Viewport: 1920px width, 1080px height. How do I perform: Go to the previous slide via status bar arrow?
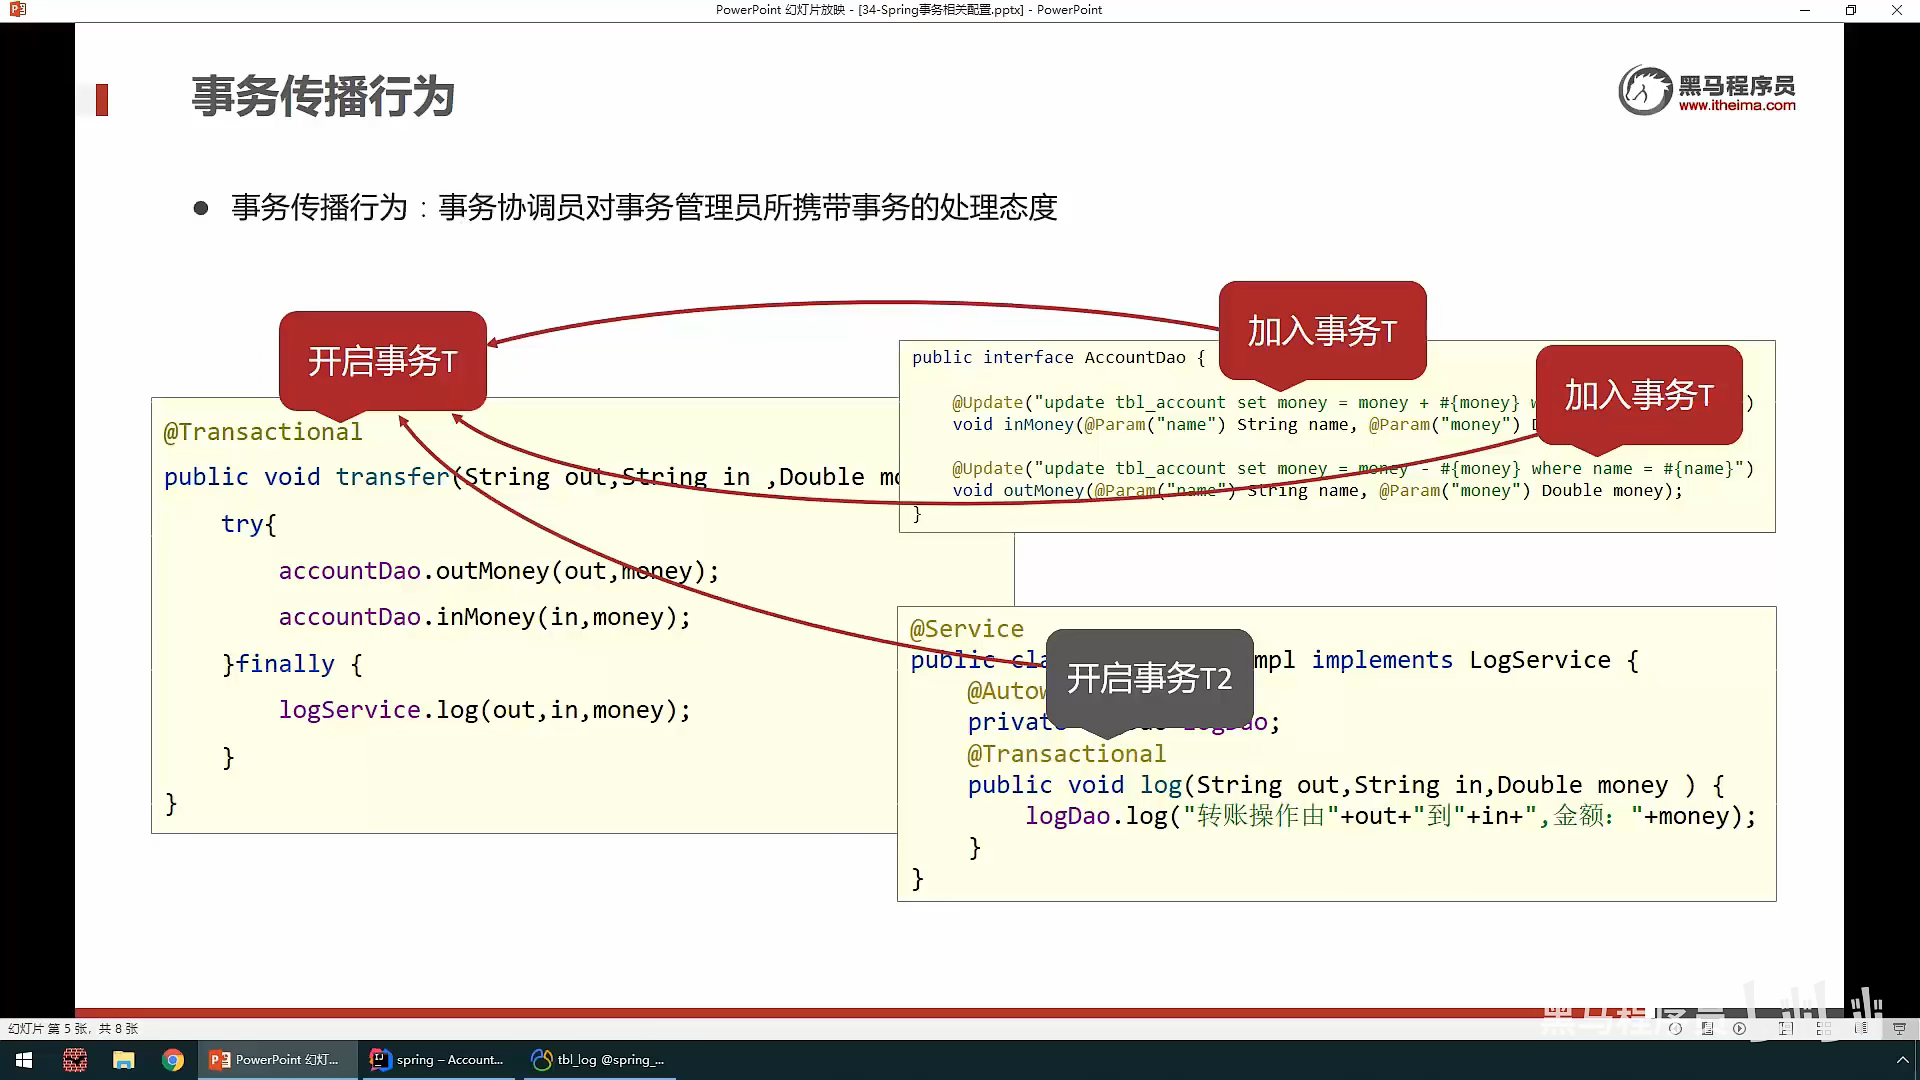tap(1675, 1028)
